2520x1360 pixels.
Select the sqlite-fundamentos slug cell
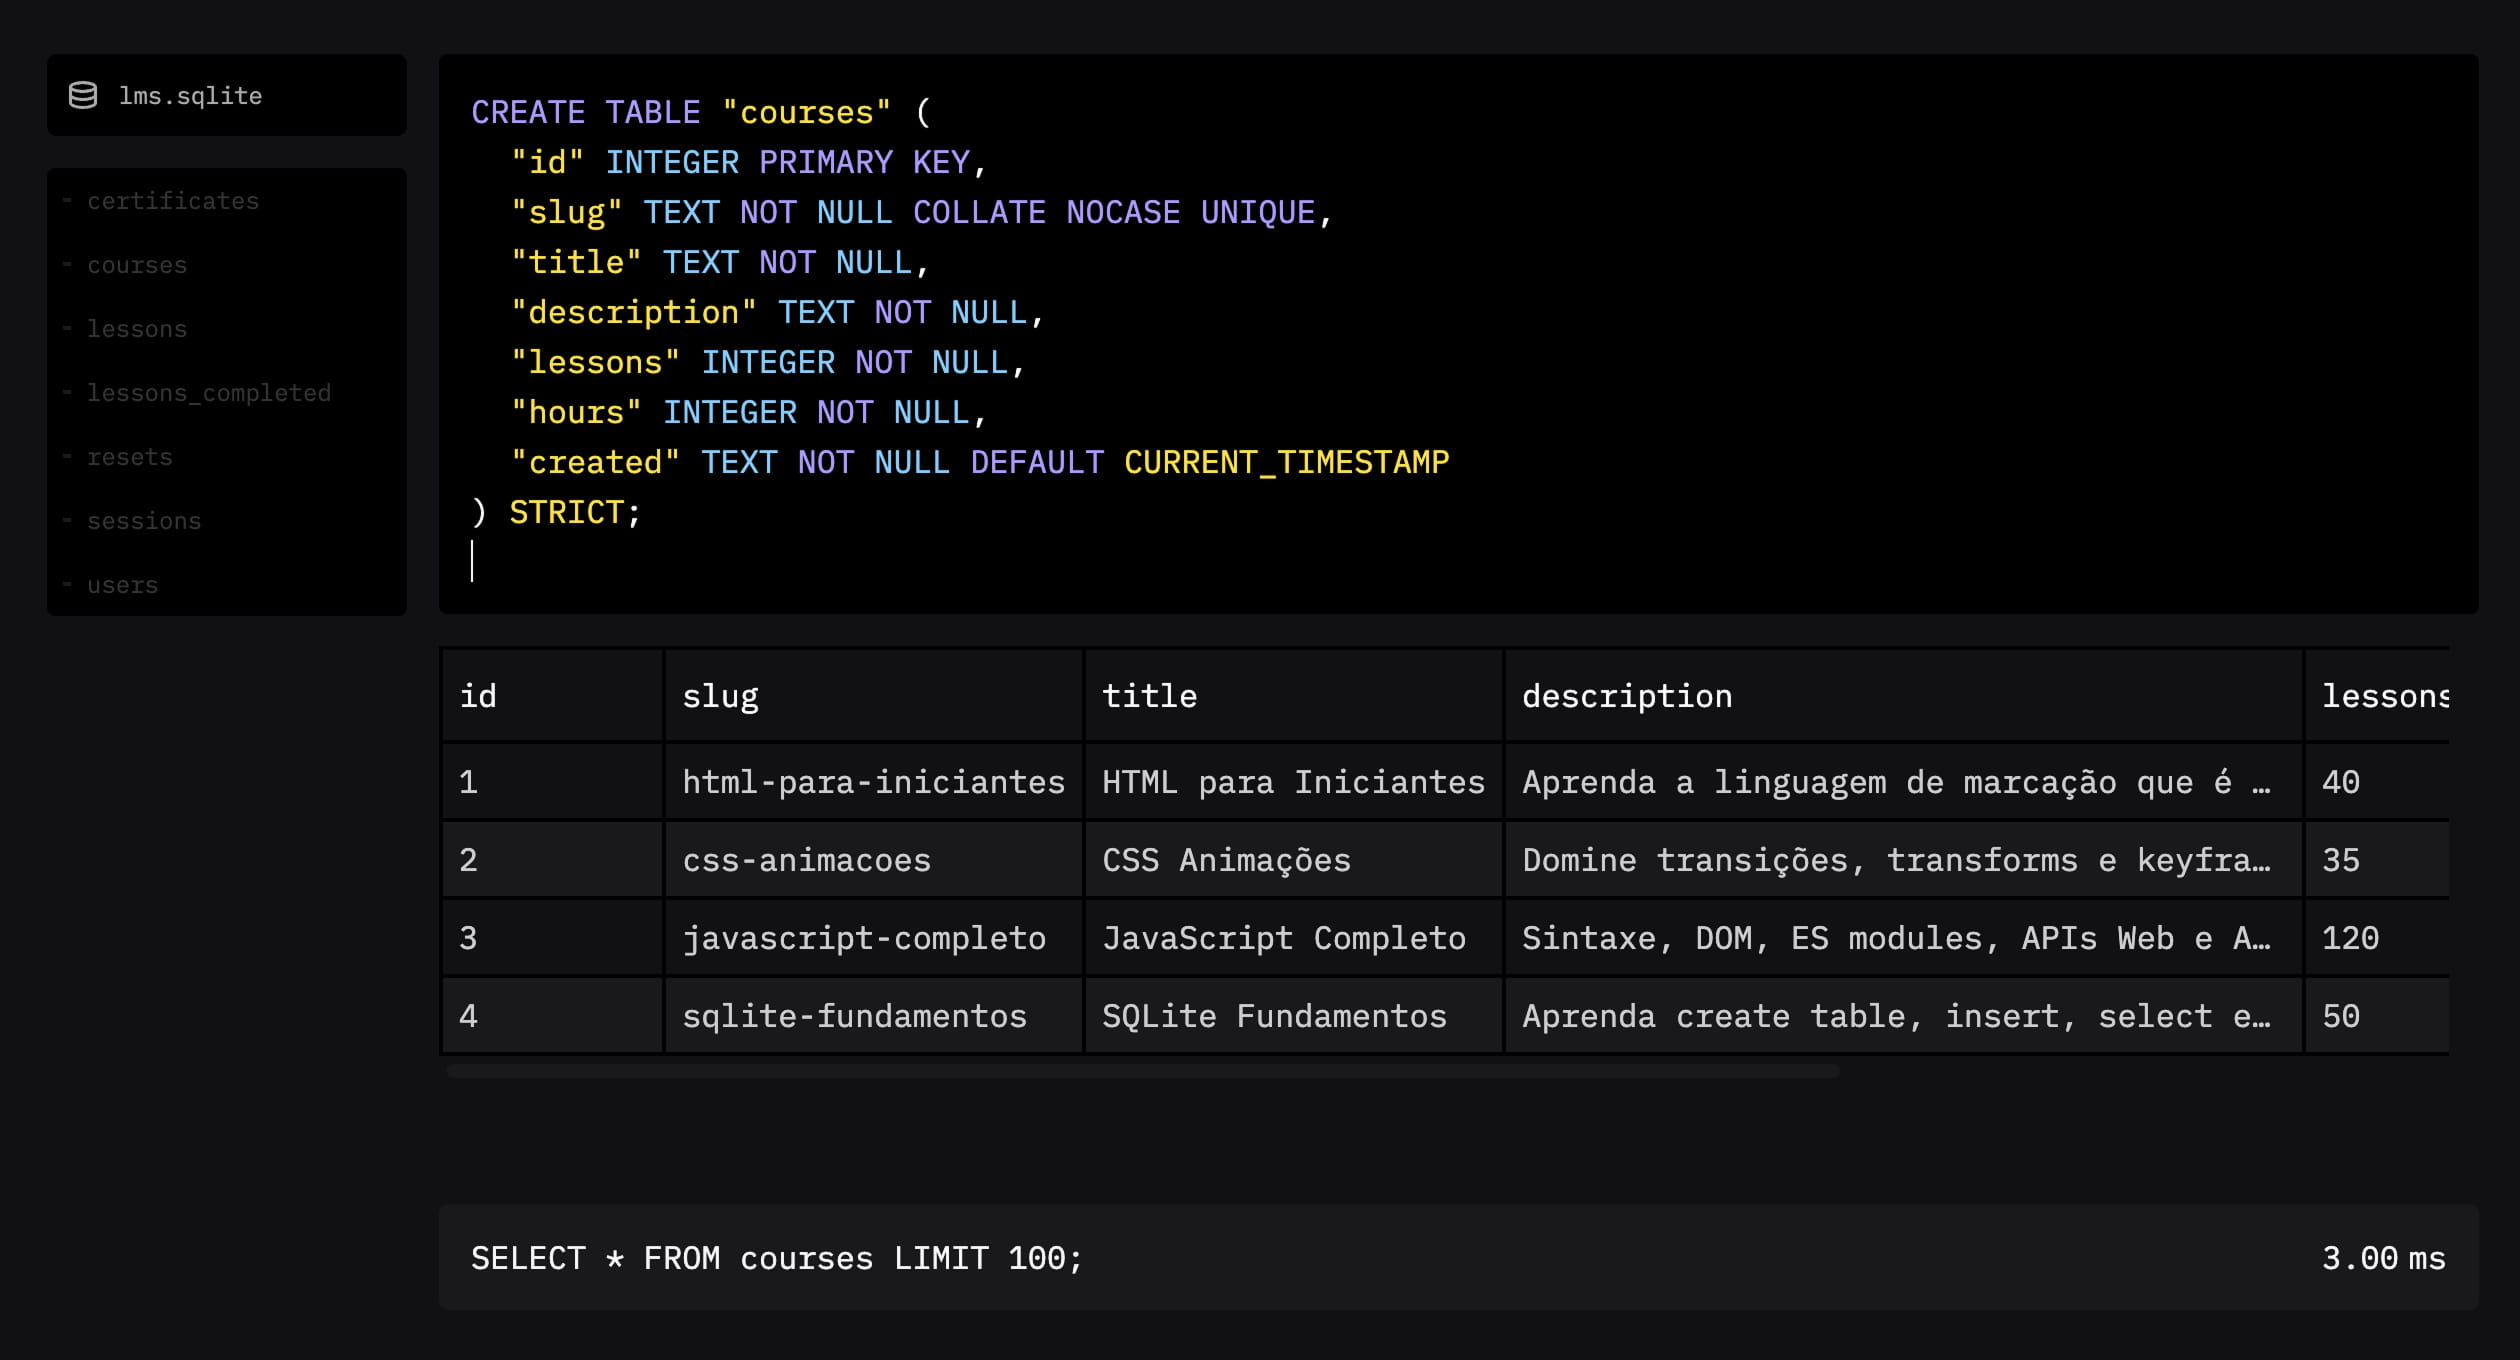point(874,1016)
